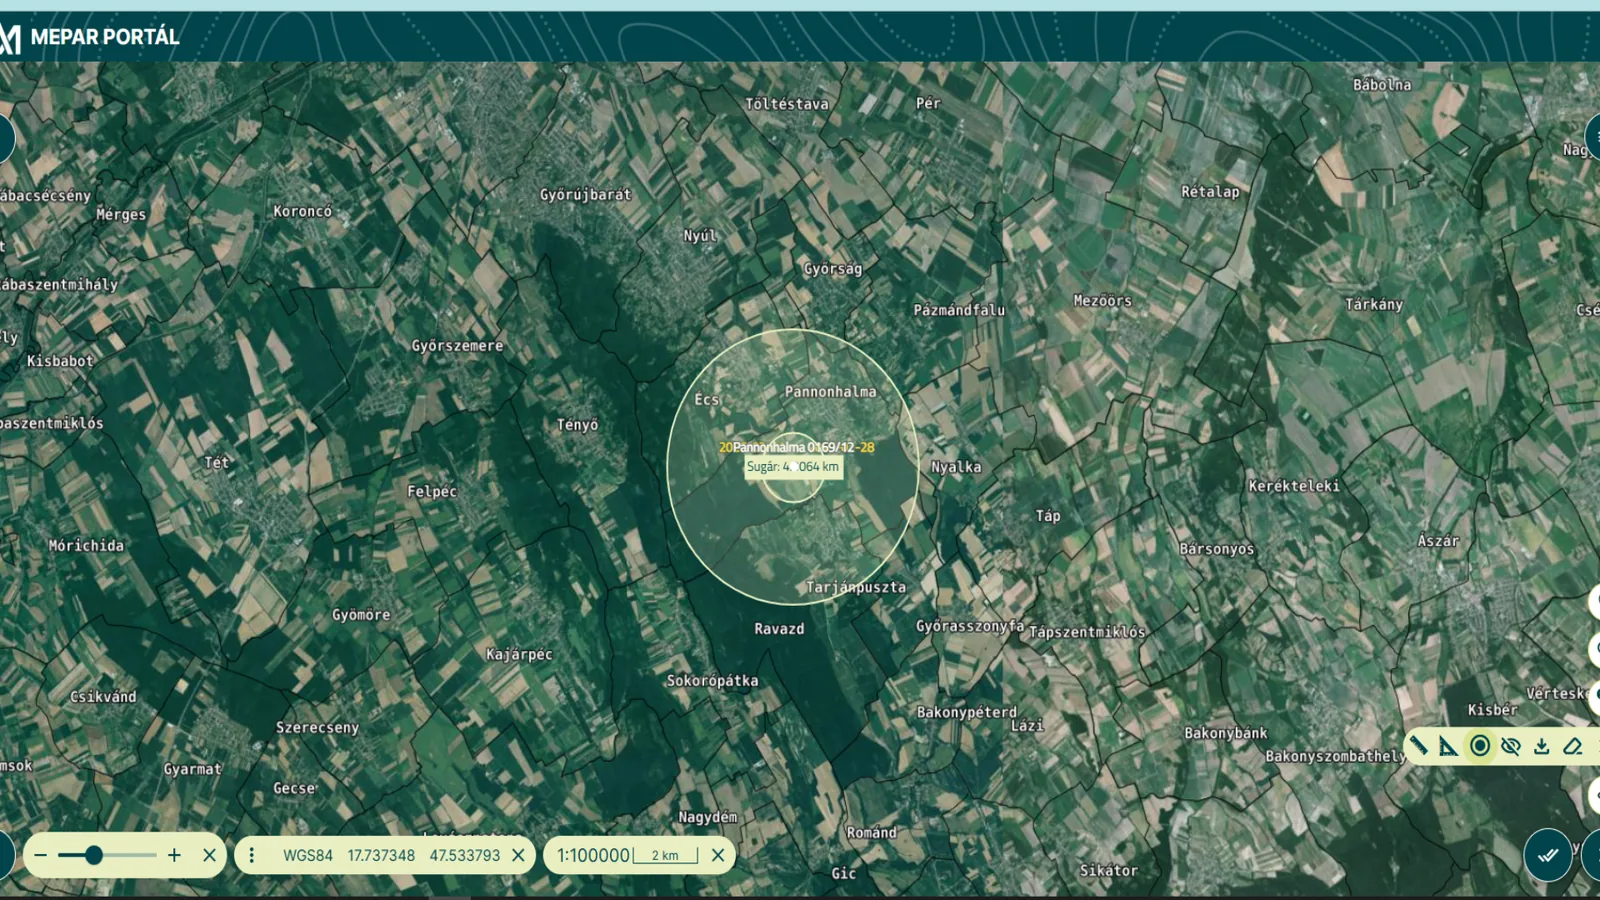Click the Kisbér map label

coord(1492,710)
